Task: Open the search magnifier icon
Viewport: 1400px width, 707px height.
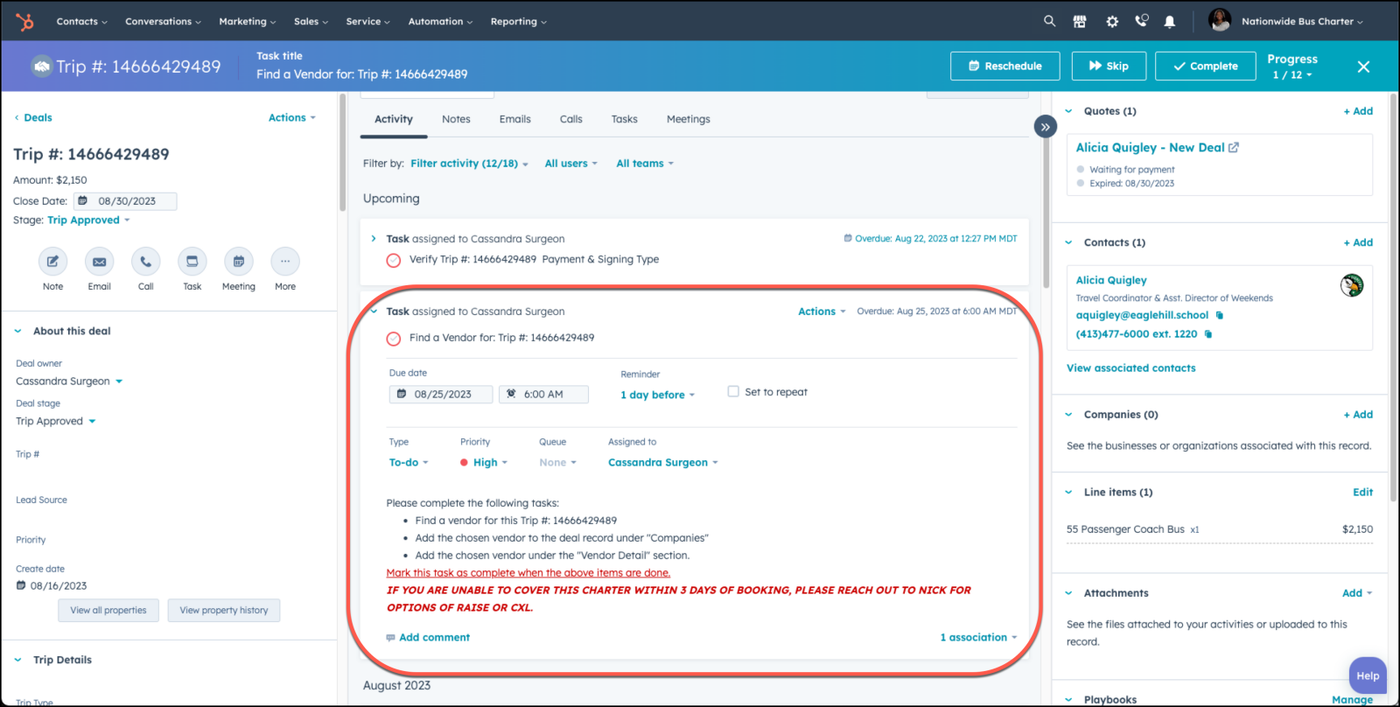Action: pos(1049,21)
